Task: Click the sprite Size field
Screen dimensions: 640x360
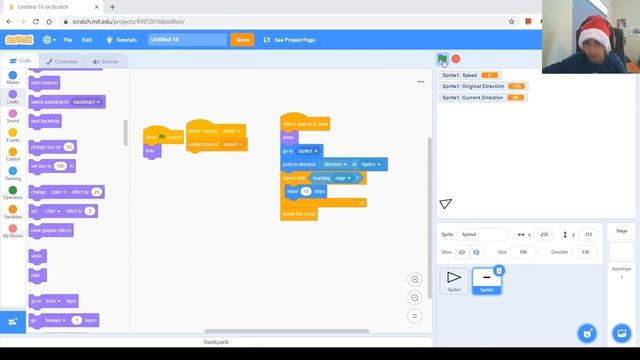Action: (523, 252)
